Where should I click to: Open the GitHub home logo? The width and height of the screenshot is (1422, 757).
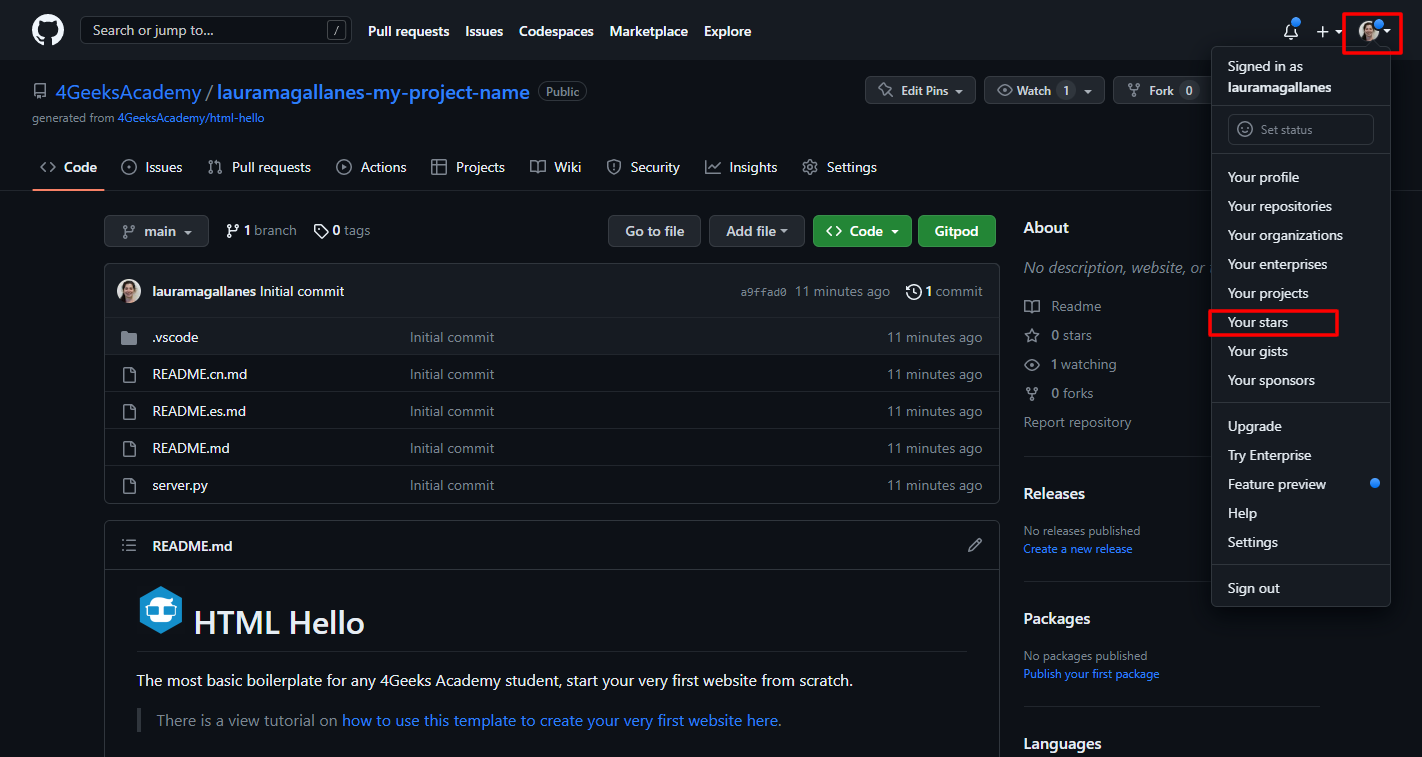coord(48,30)
